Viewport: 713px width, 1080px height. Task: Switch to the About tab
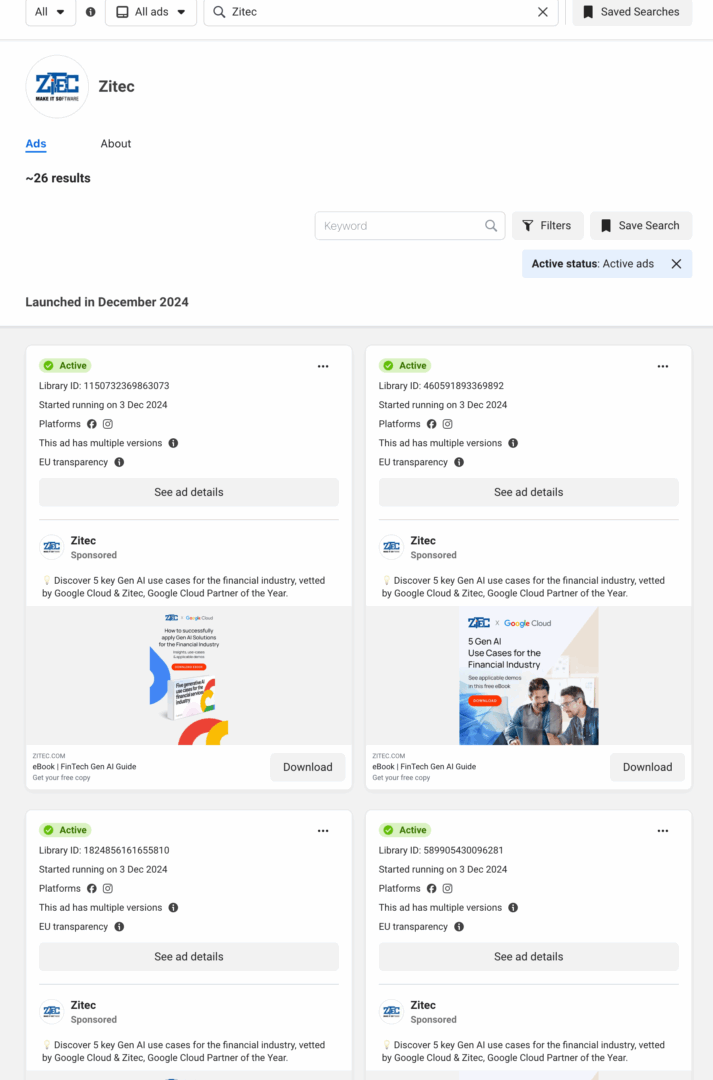(x=115, y=143)
